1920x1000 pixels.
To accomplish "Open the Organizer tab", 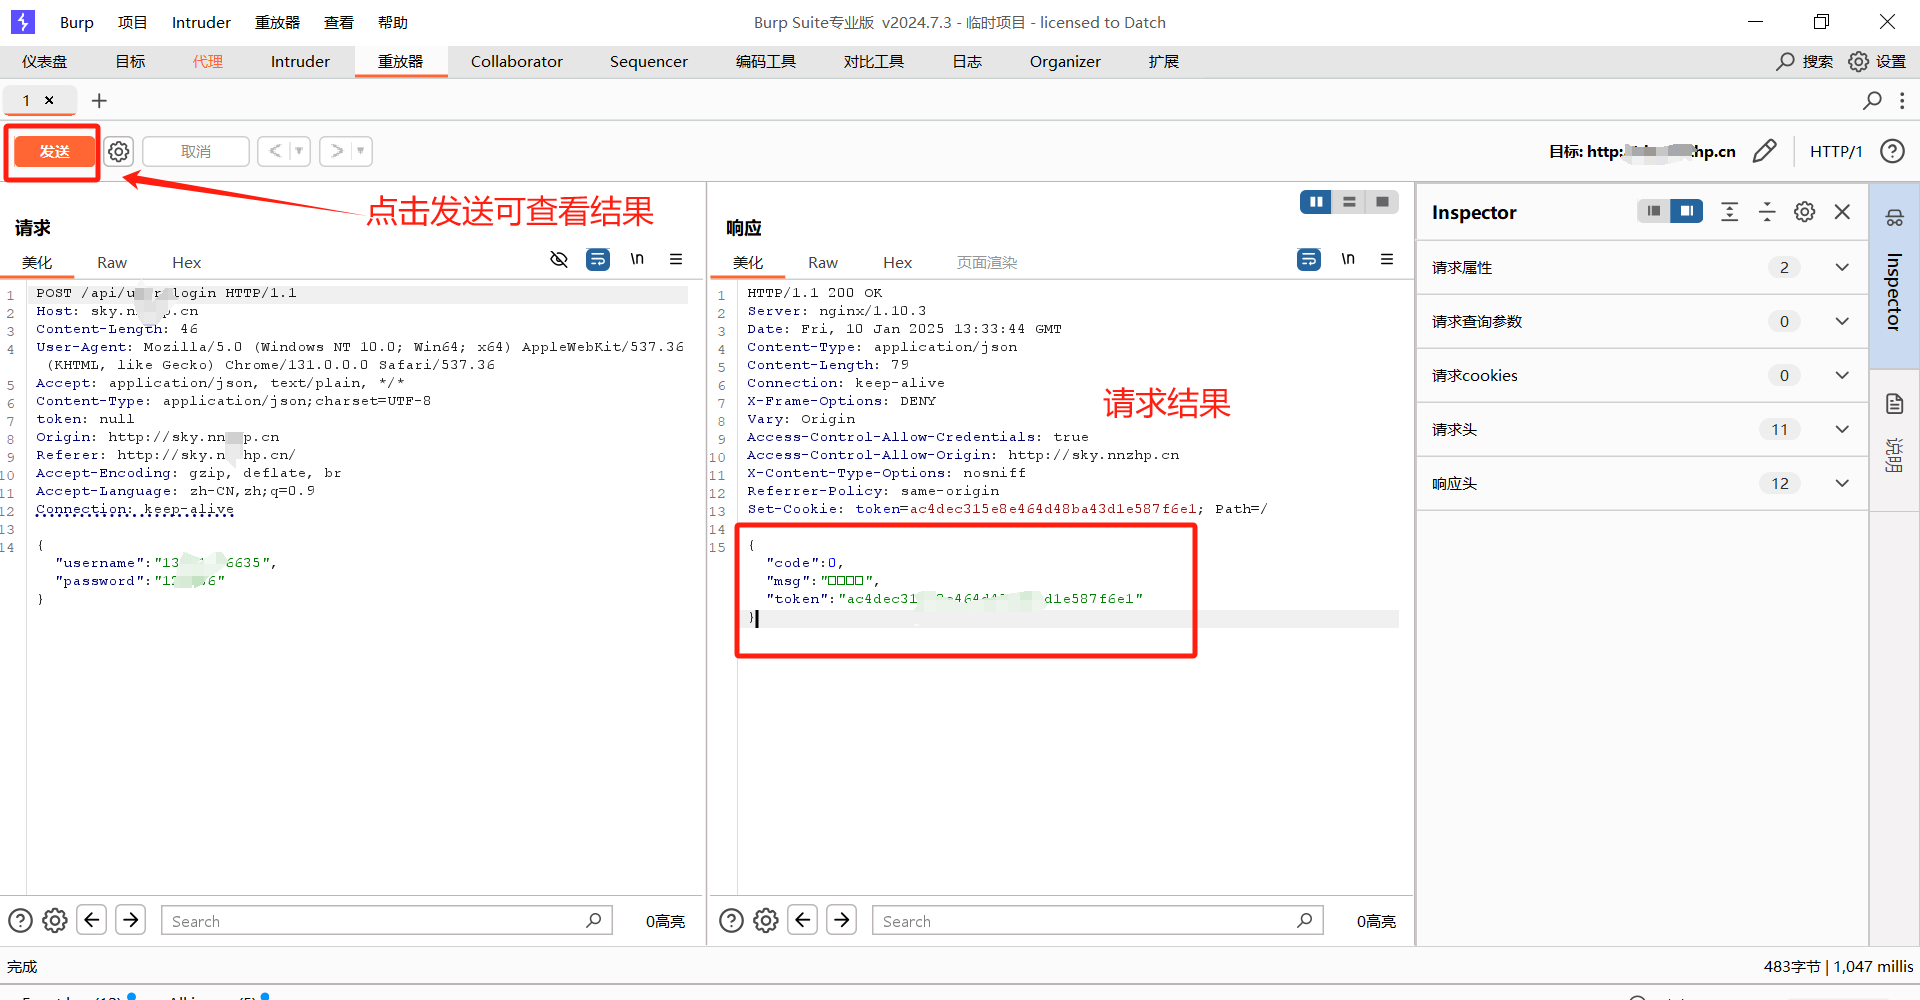I will click(x=1065, y=61).
